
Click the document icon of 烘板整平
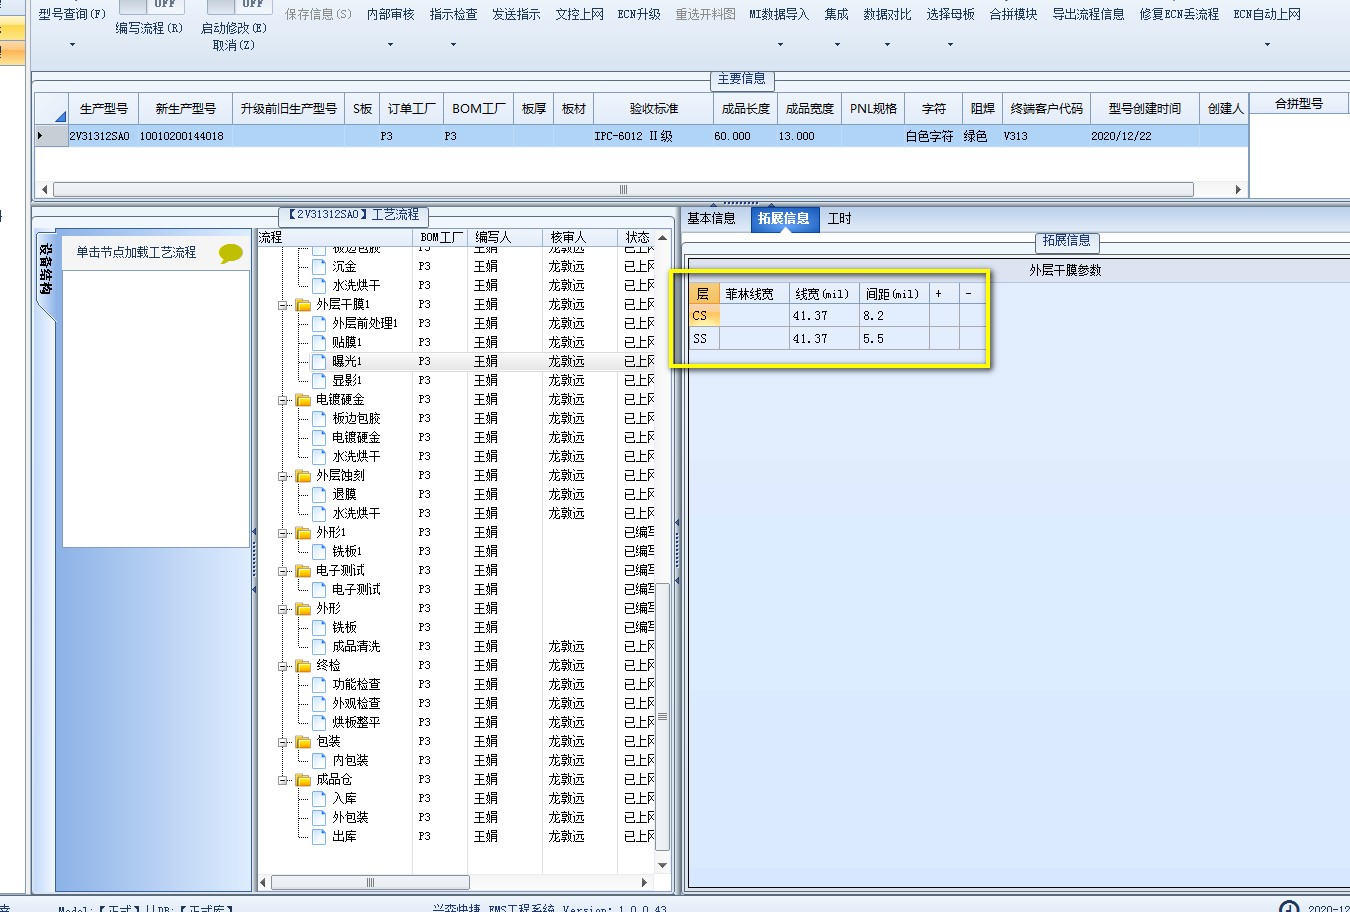[x=319, y=722]
